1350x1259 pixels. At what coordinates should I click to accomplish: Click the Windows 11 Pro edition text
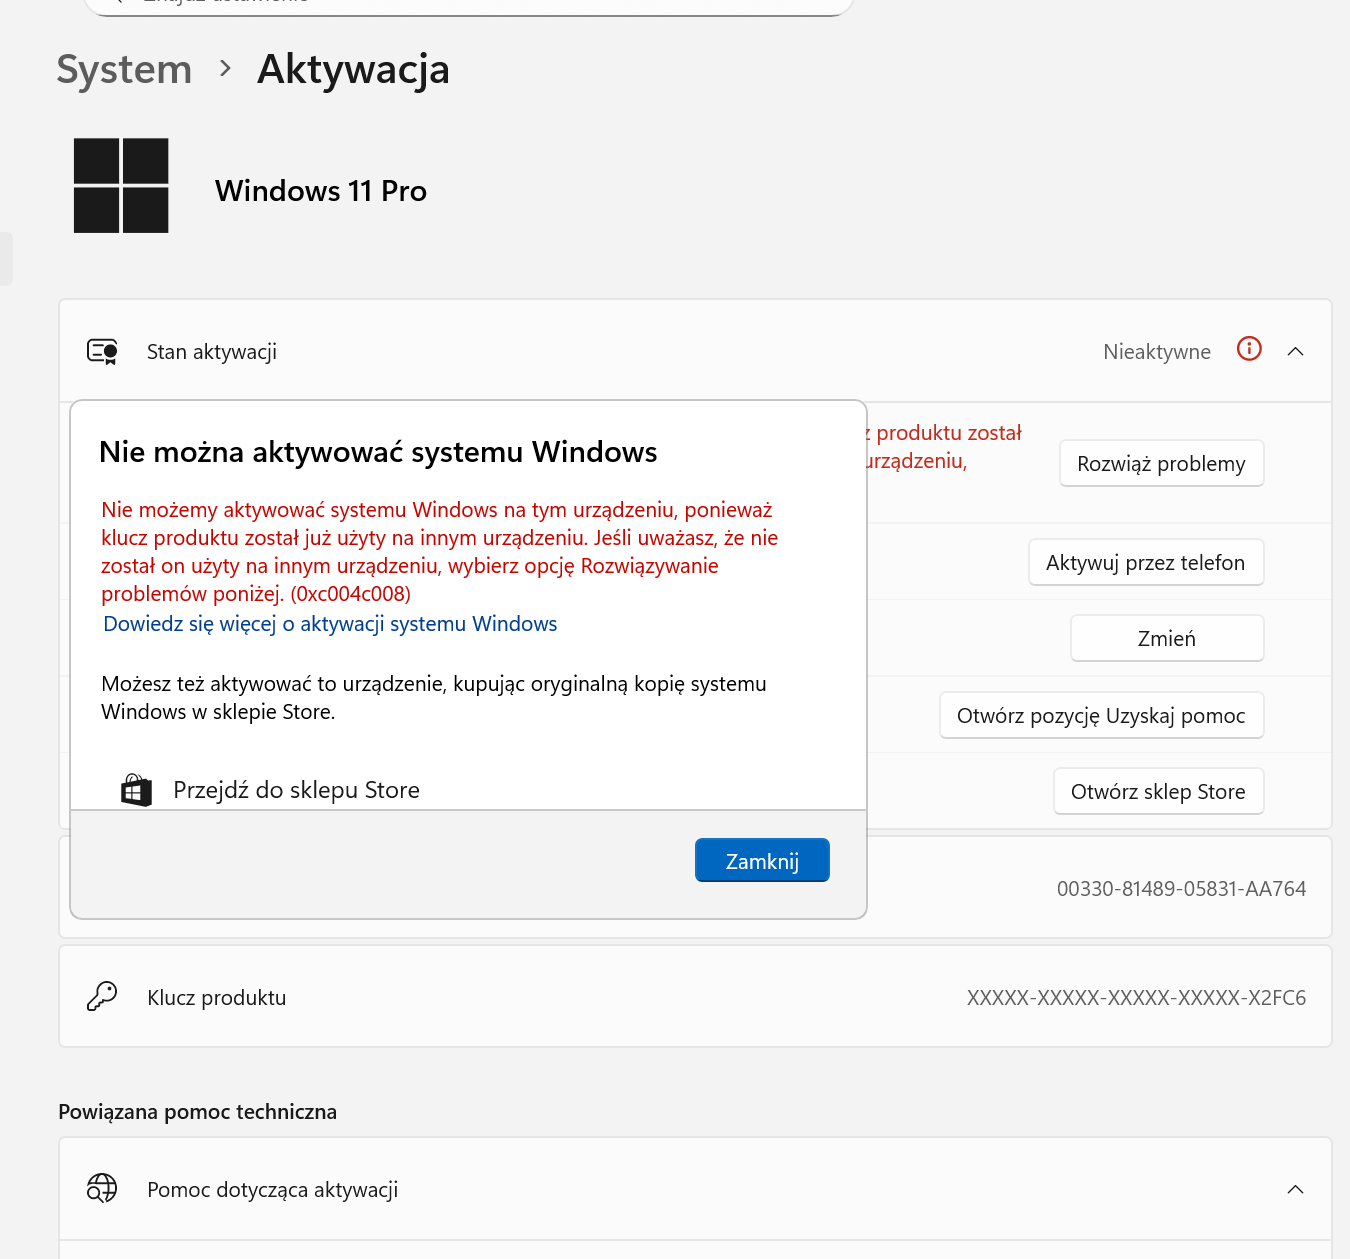[321, 191]
